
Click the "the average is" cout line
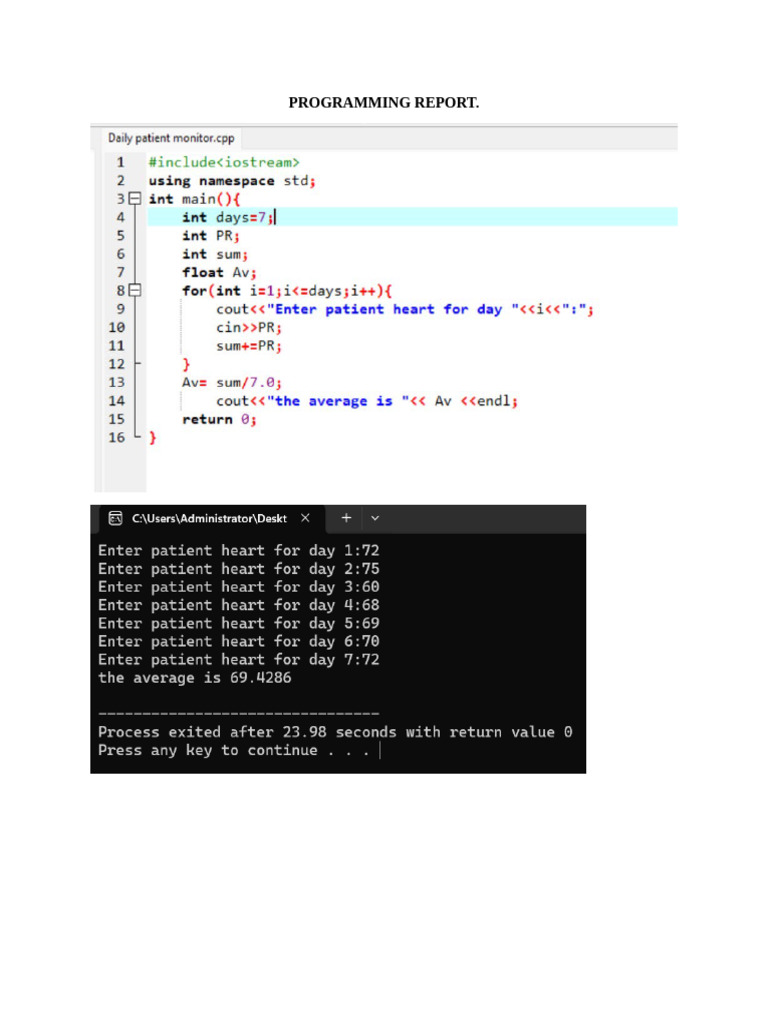pos(367,401)
